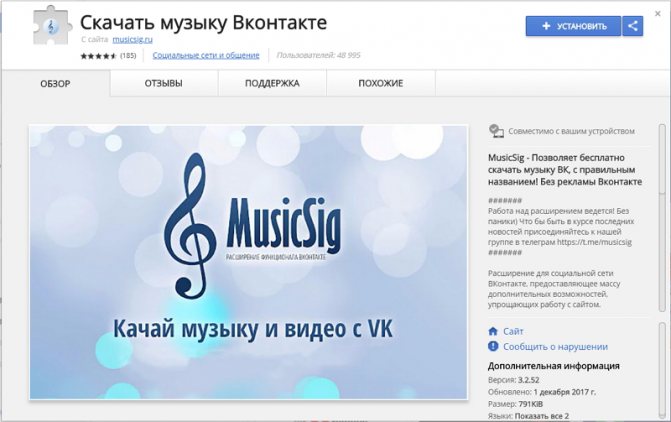671x422 pixels.
Task: Click the lower sidebar scrollbar
Action: (662, 370)
